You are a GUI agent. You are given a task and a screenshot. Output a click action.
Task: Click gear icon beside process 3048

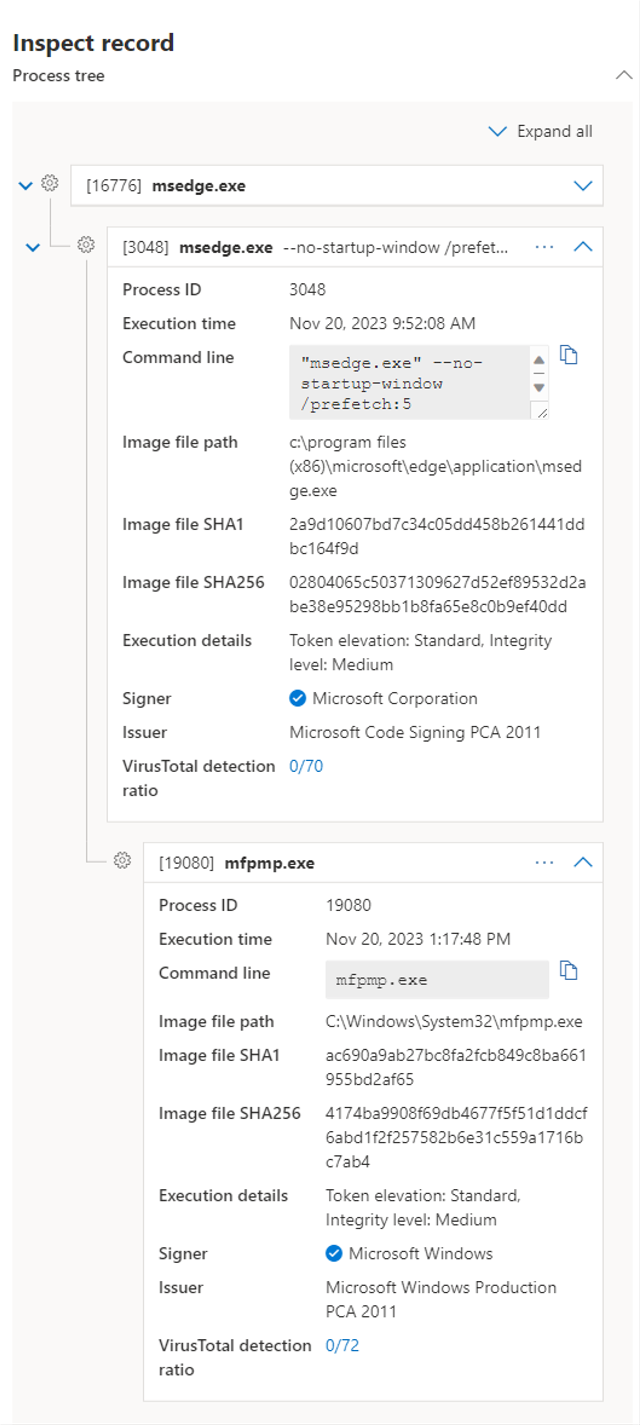(86, 245)
